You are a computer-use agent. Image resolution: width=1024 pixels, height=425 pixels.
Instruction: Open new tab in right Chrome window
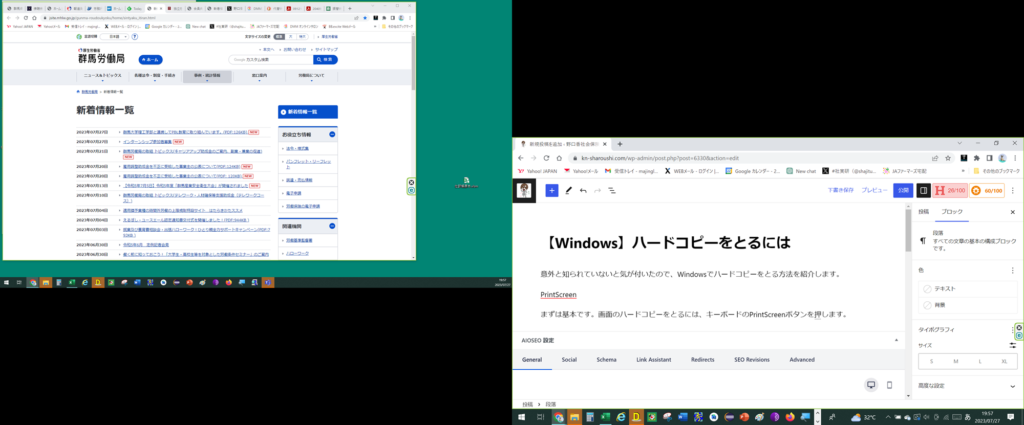tap(620, 144)
